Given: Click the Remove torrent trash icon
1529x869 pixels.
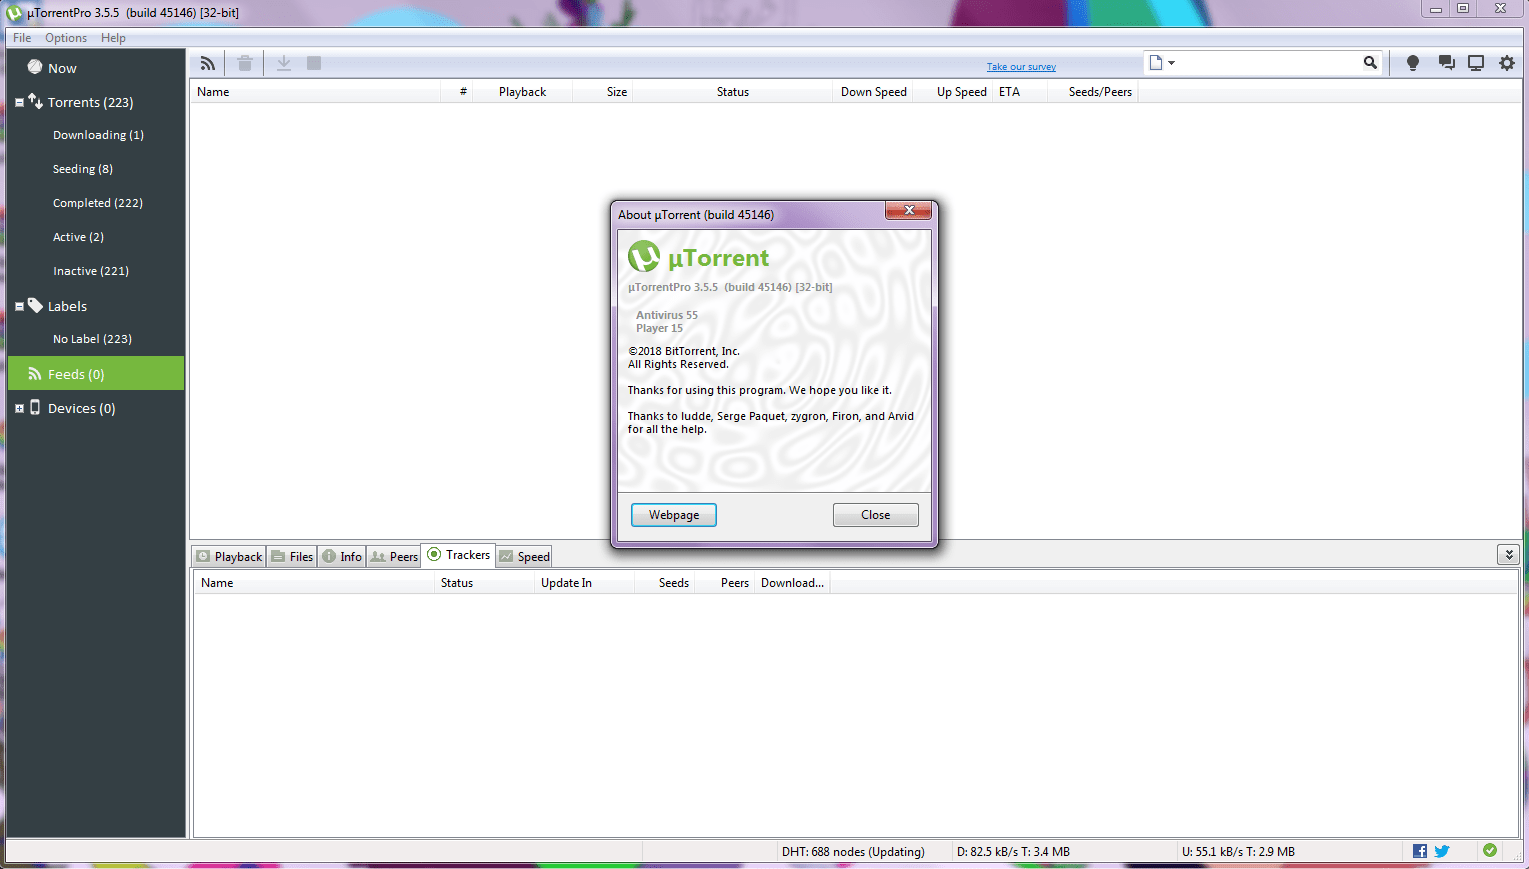Looking at the screenshot, I should (245, 63).
